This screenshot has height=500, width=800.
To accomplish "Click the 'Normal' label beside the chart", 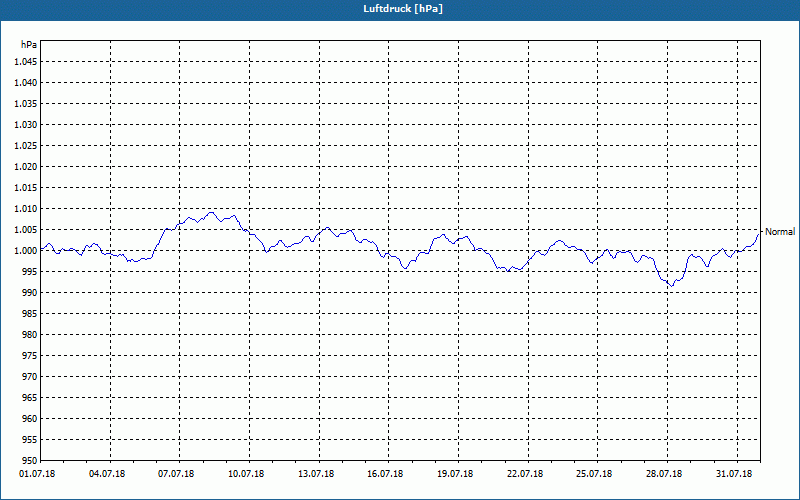I will pyautogui.click(x=780, y=232).
